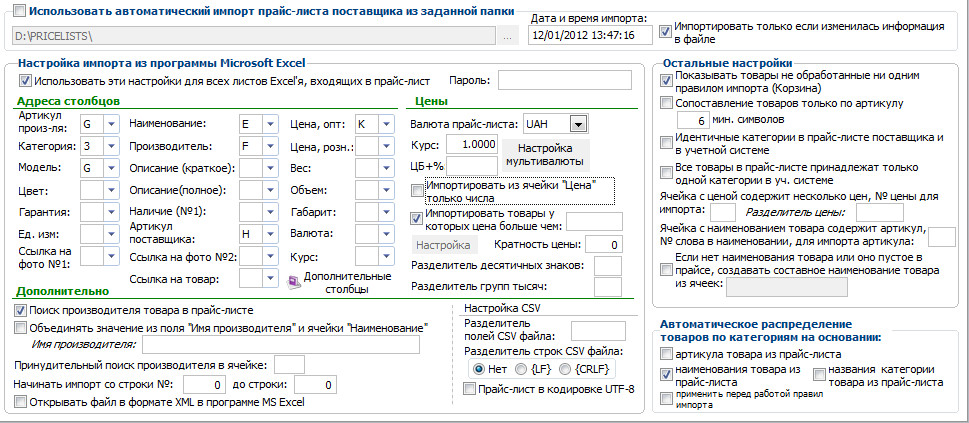
Task: Open the Валюта column dropdown
Action: (x=386, y=234)
